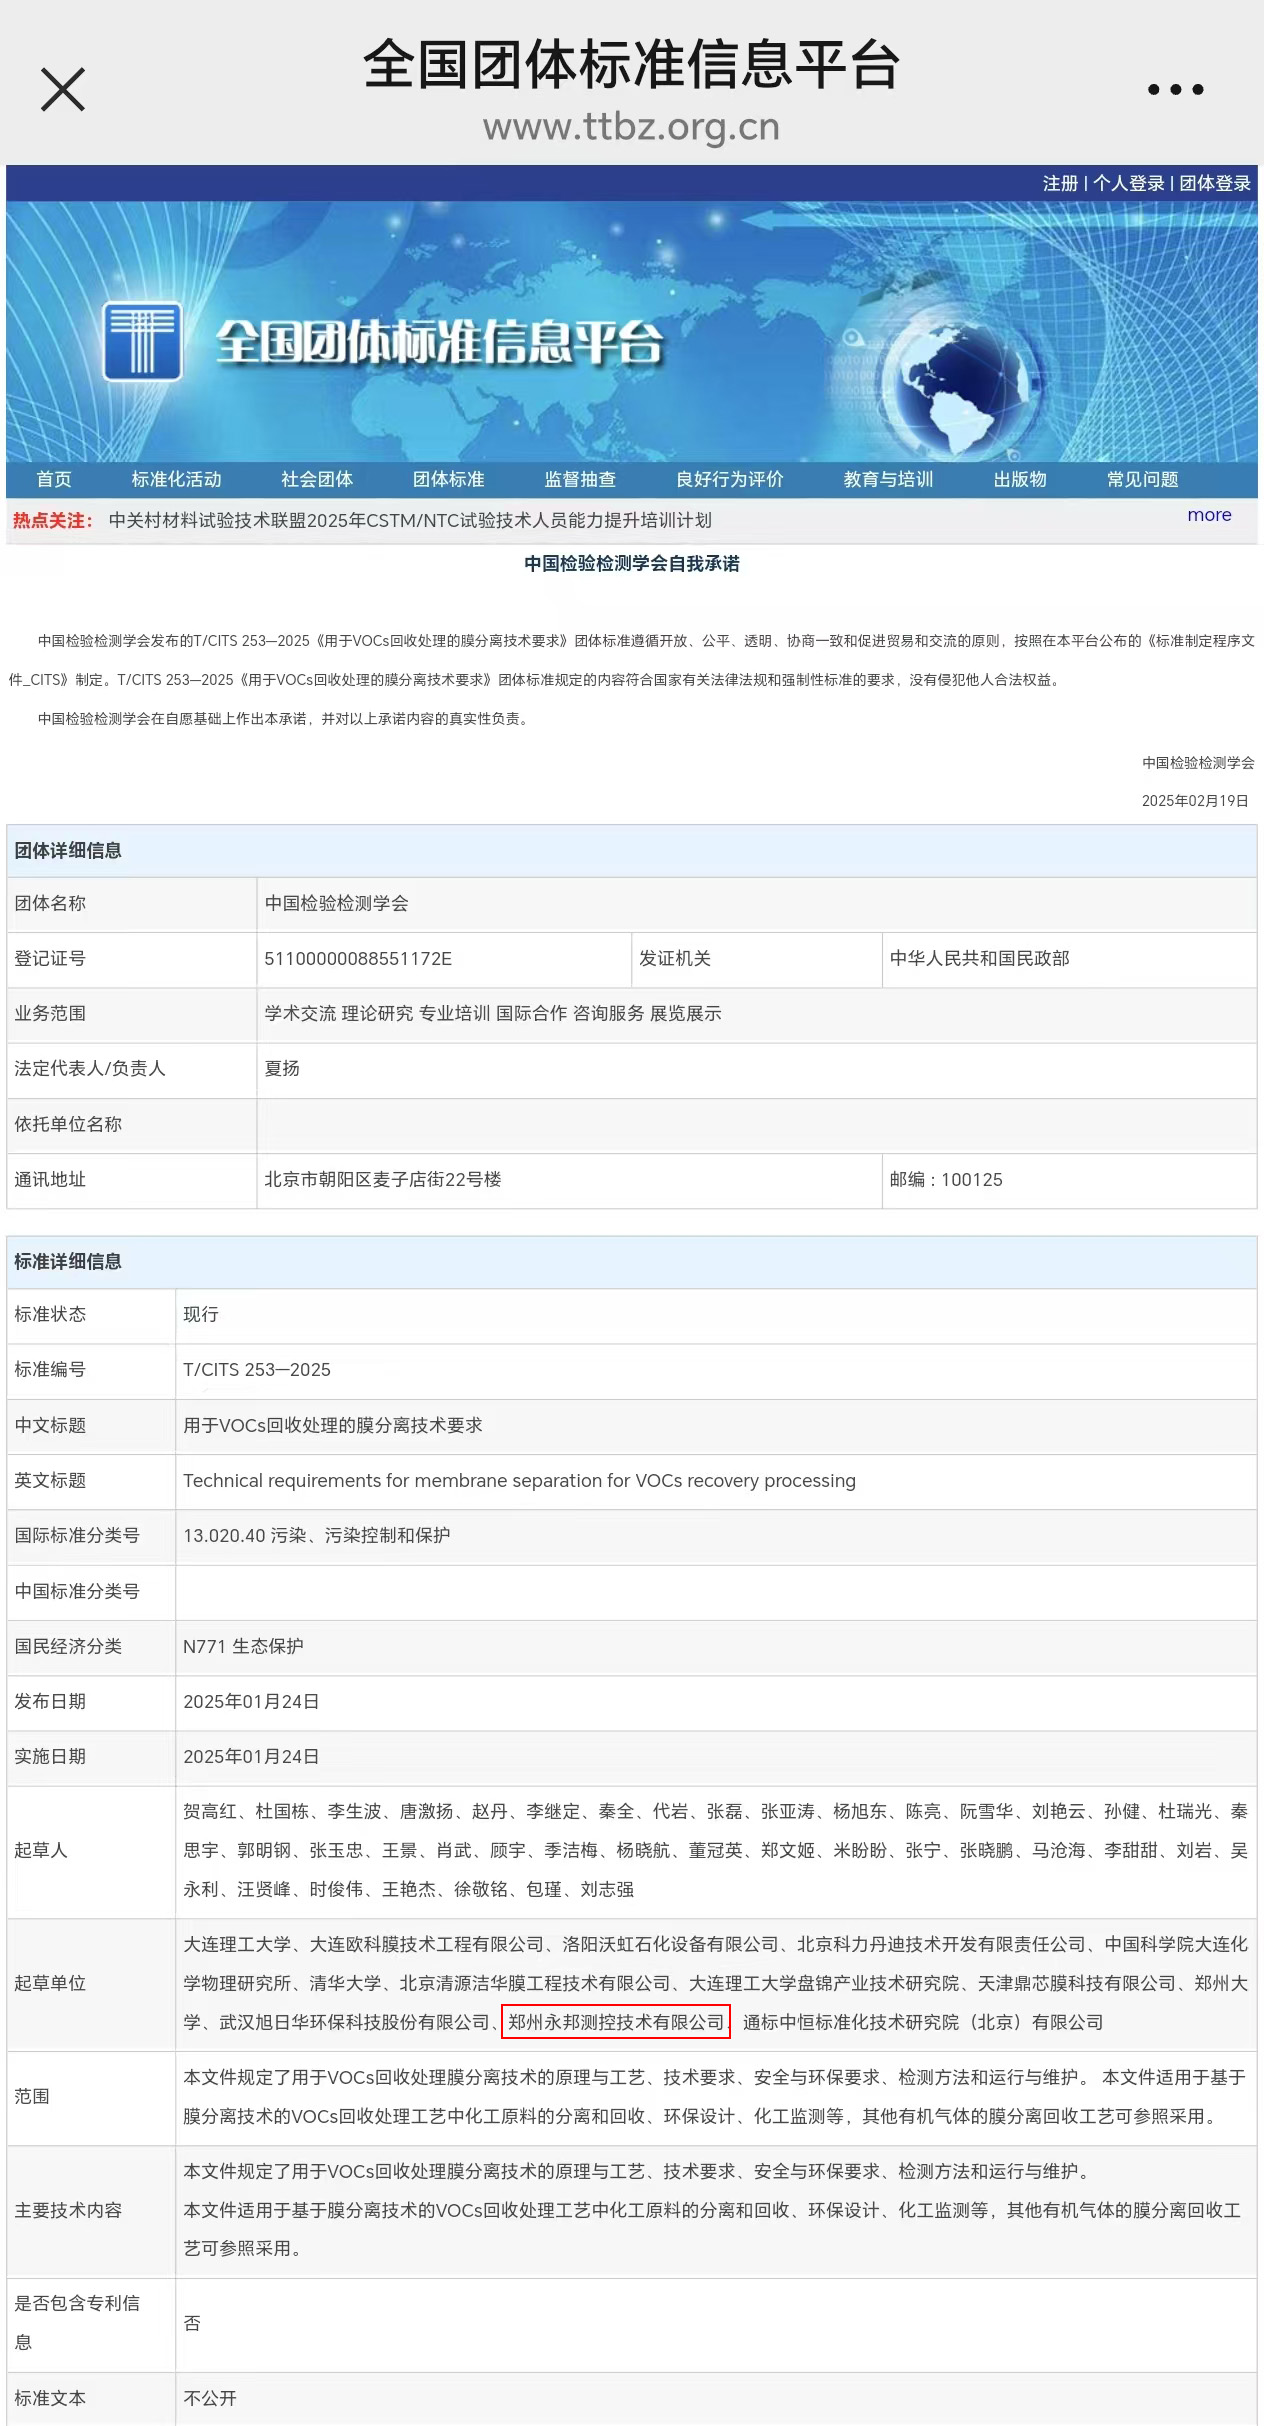The image size is (1264, 2426).
Task: Open the 监督抽查 navigation item
Action: [580, 479]
